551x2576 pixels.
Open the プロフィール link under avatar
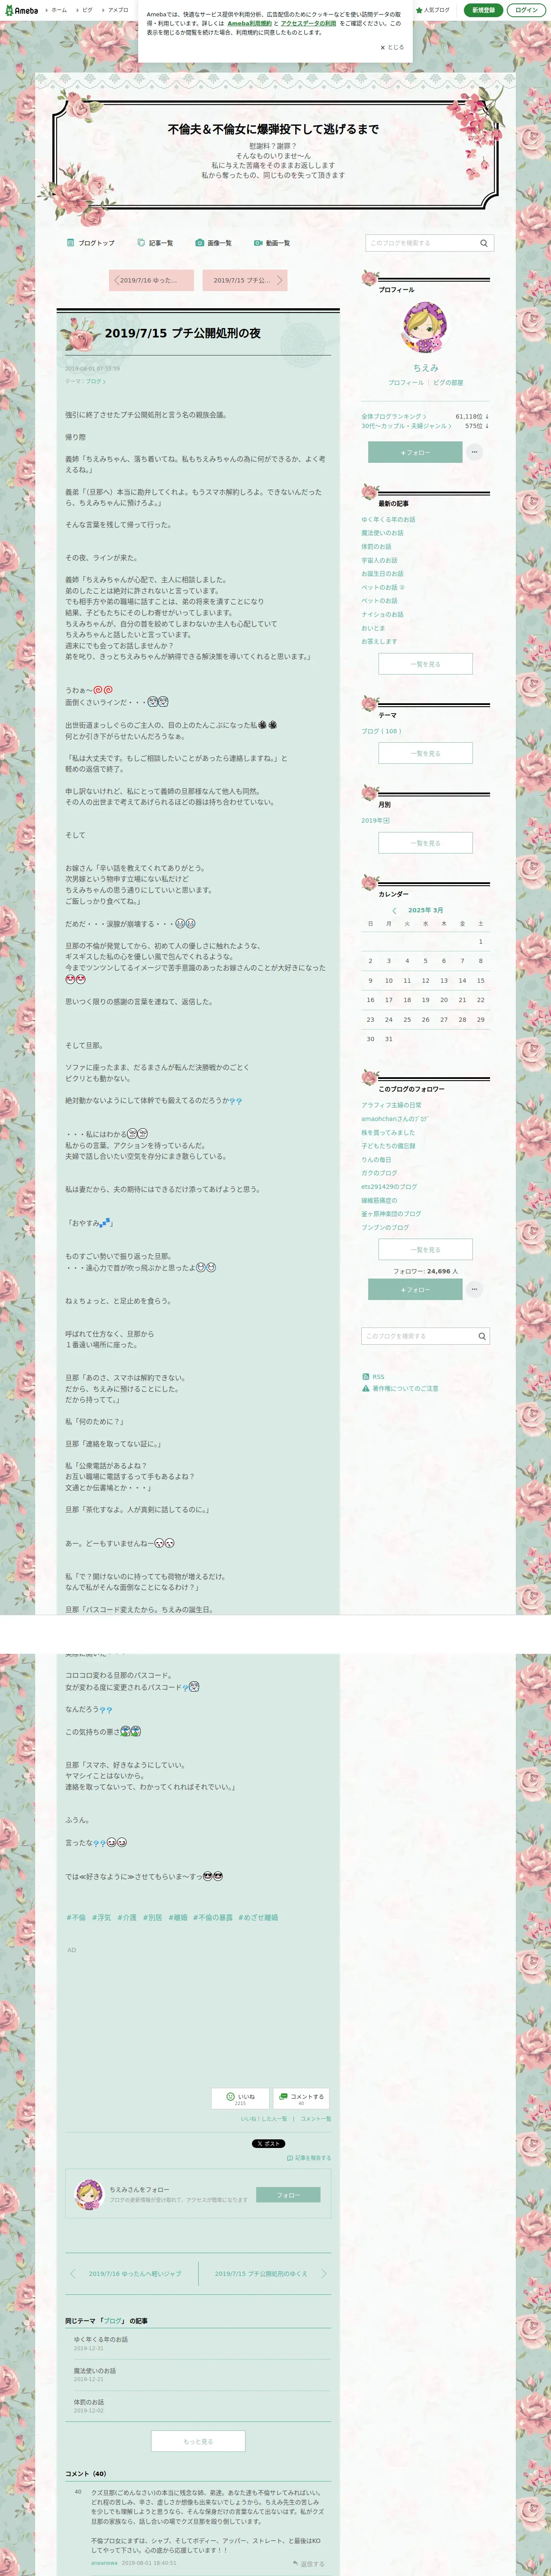406,383
